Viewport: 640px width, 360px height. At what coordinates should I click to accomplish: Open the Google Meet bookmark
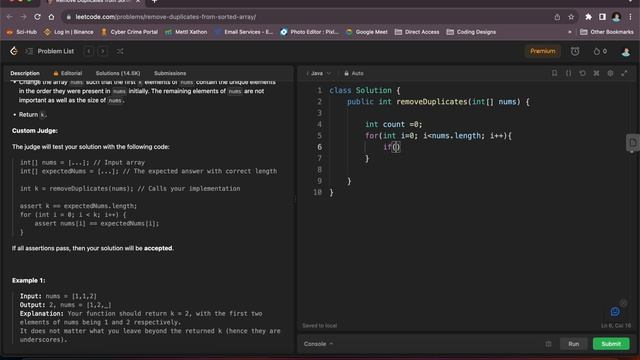tap(367, 32)
